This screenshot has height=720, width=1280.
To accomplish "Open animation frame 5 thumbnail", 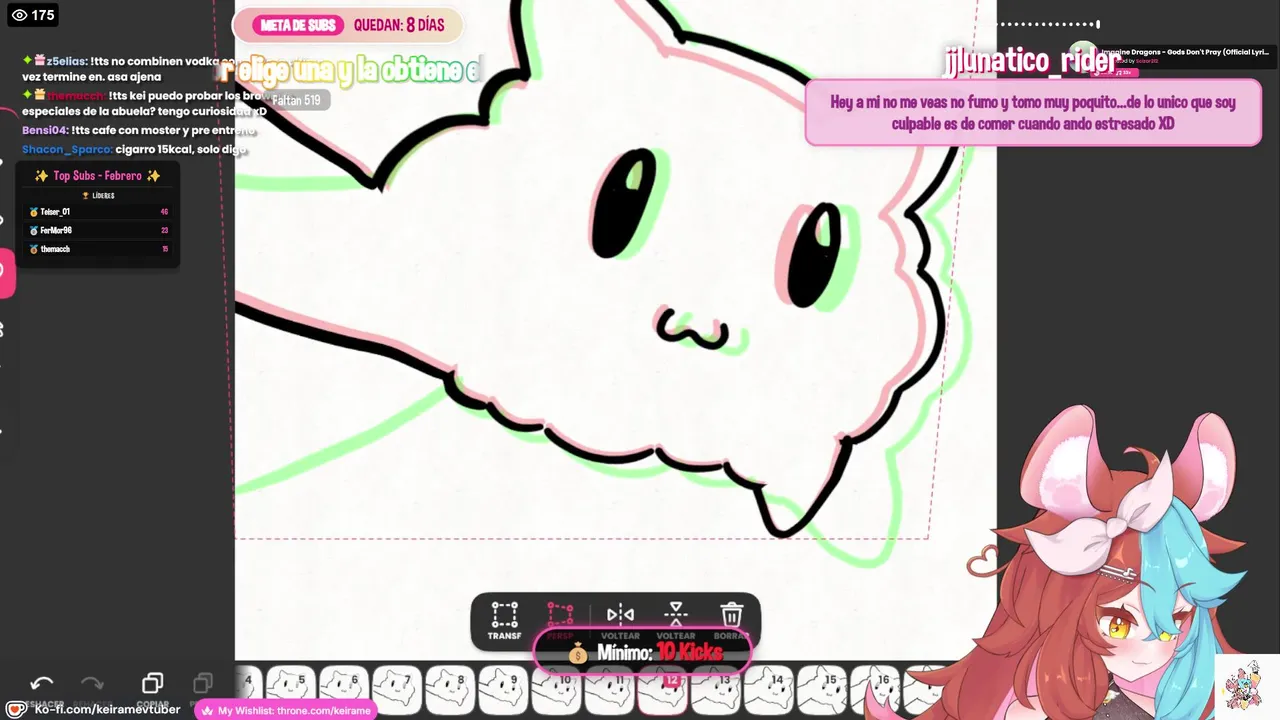I will [x=291, y=688].
